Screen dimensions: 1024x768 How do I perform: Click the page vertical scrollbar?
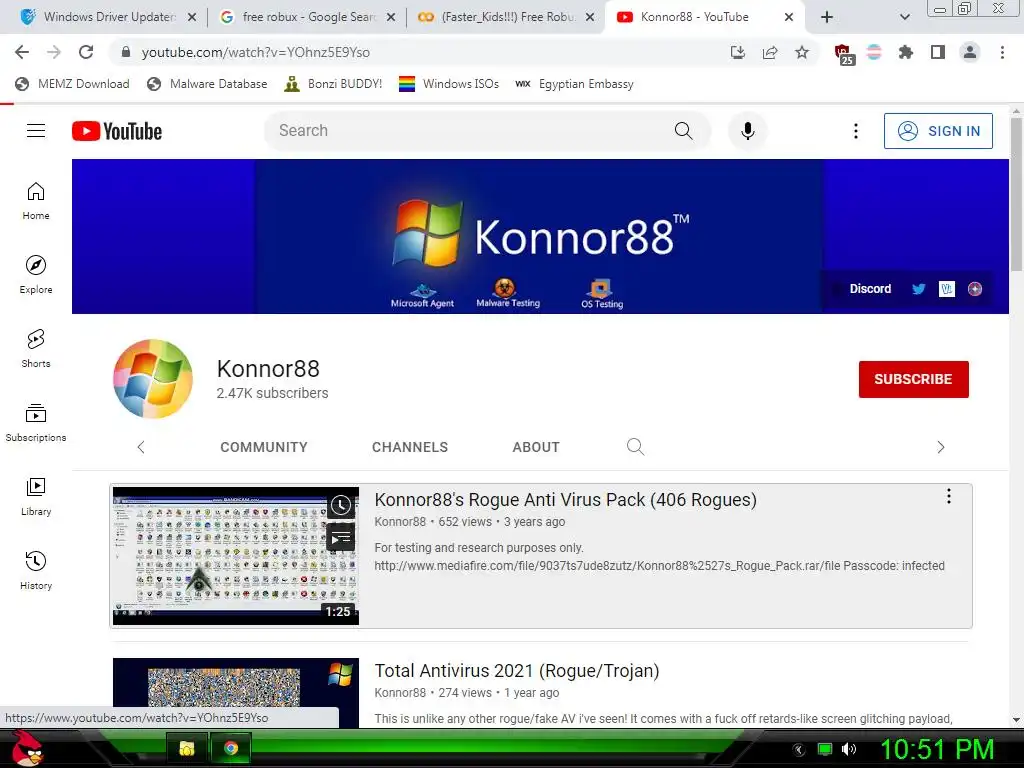[1016, 195]
